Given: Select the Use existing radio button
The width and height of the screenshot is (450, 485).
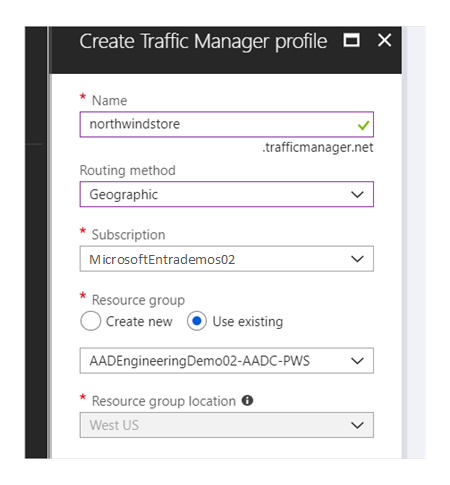Looking at the screenshot, I should pyautogui.click(x=197, y=321).
